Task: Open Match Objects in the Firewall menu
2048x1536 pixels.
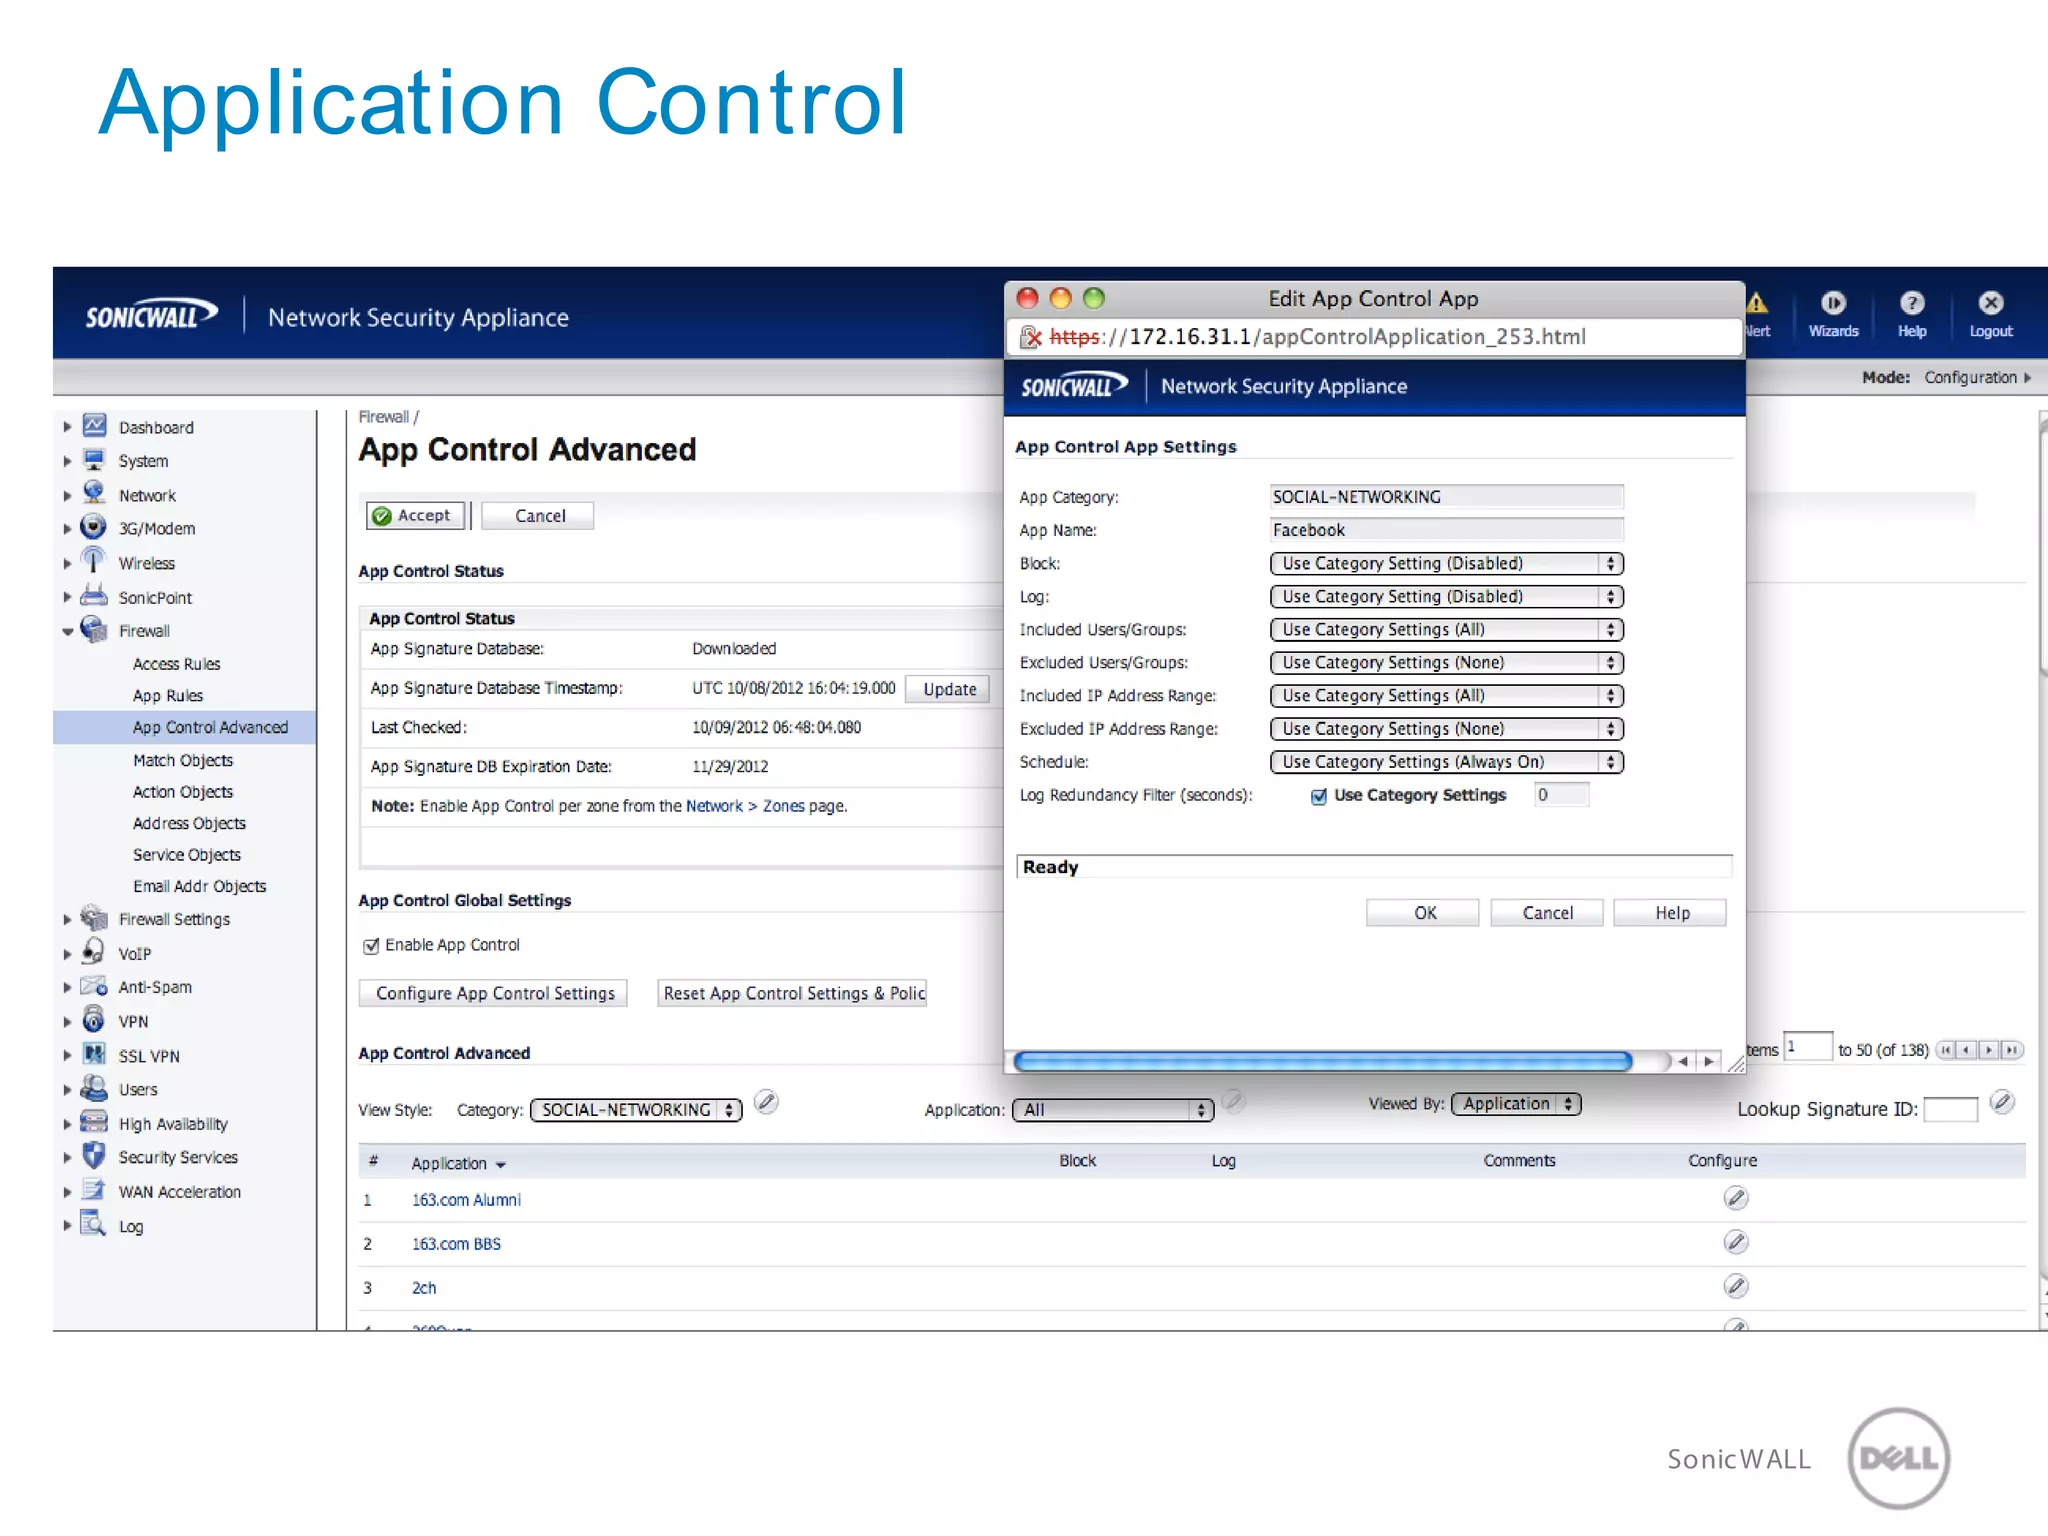Action: (x=183, y=760)
